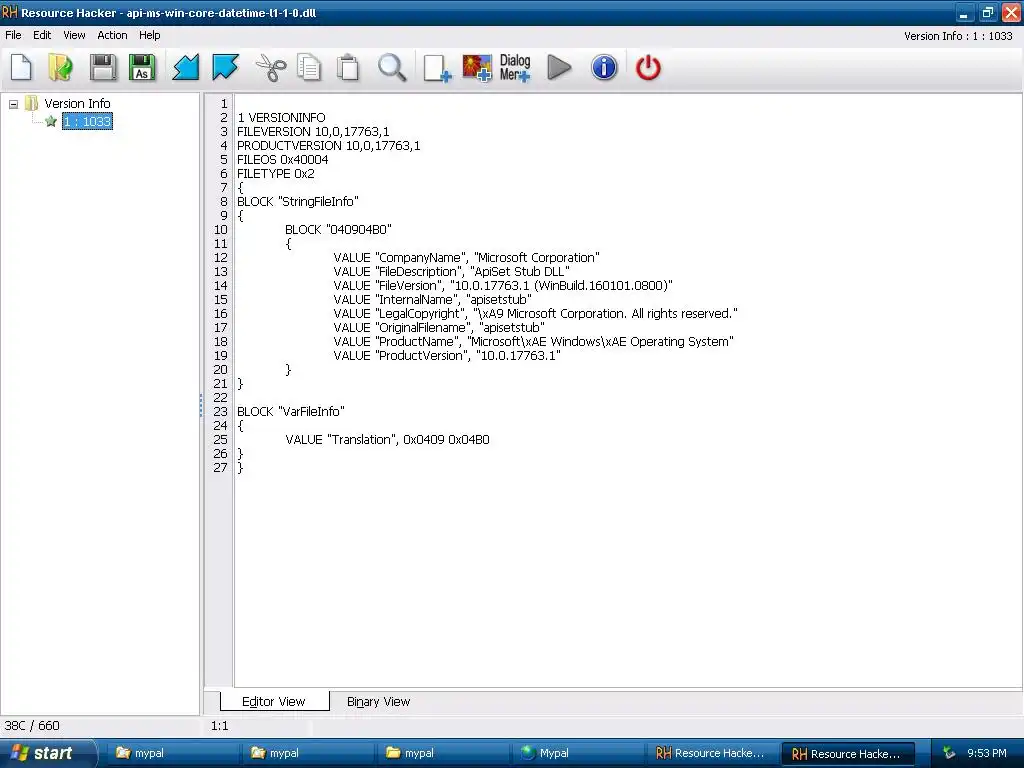Image resolution: width=1024 pixels, height=768 pixels.
Task: Click the ProductName value line
Action: [534, 342]
